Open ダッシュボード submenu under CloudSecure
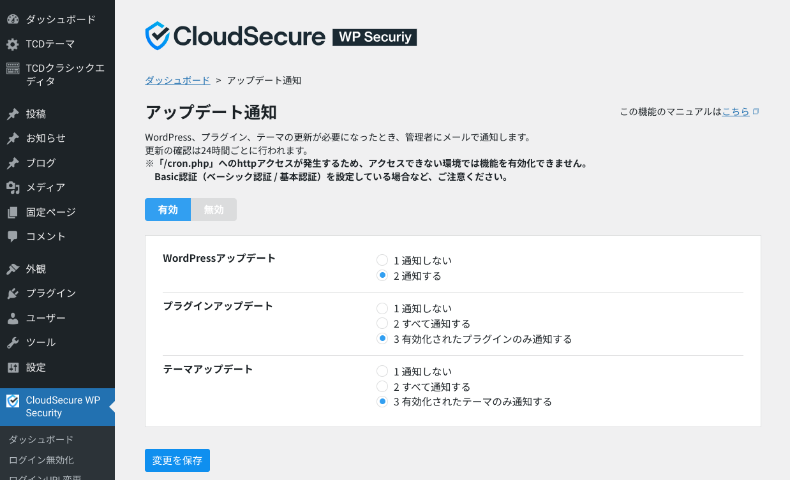This screenshot has height=480, width=790. [41, 440]
